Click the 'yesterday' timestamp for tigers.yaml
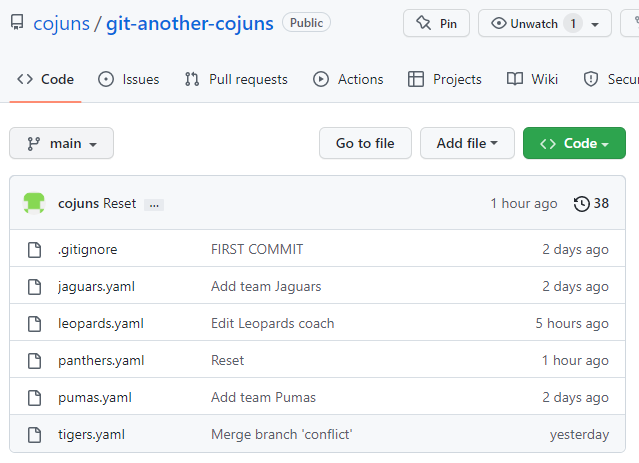Viewport: 639px width, 463px height. tap(580, 434)
